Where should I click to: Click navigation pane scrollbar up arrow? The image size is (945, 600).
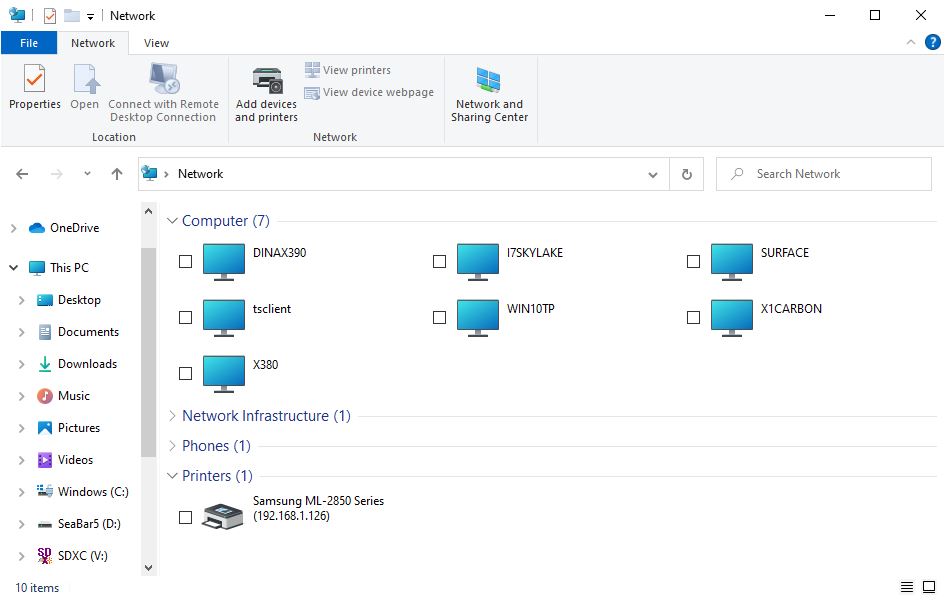tap(148, 211)
